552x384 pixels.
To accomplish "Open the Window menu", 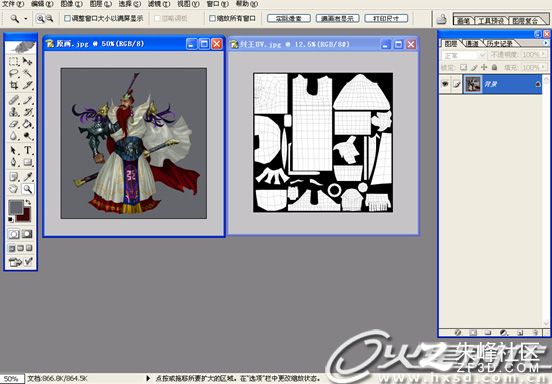I will click(217, 4).
